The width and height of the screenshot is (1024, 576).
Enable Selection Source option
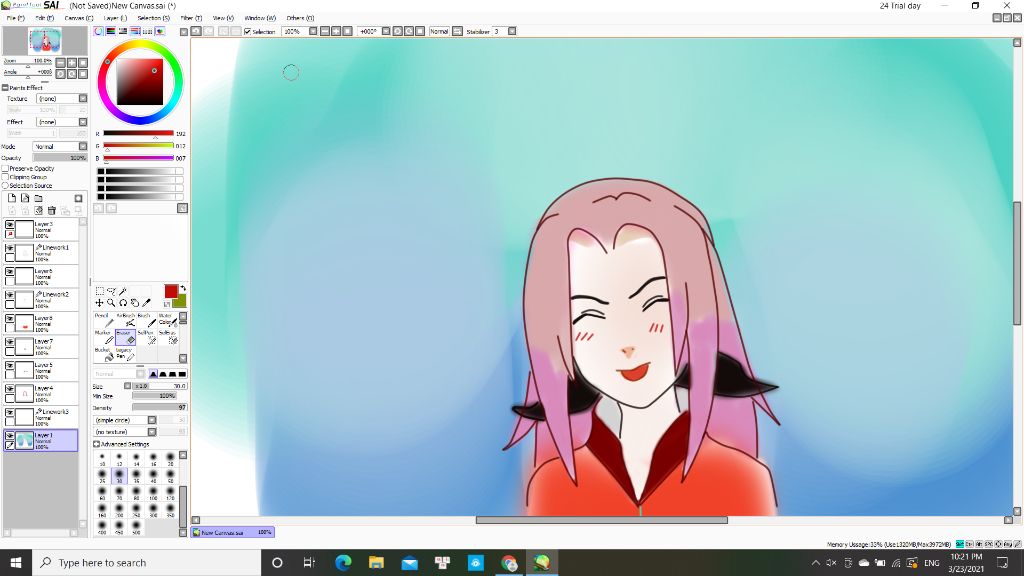tap(5, 185)
